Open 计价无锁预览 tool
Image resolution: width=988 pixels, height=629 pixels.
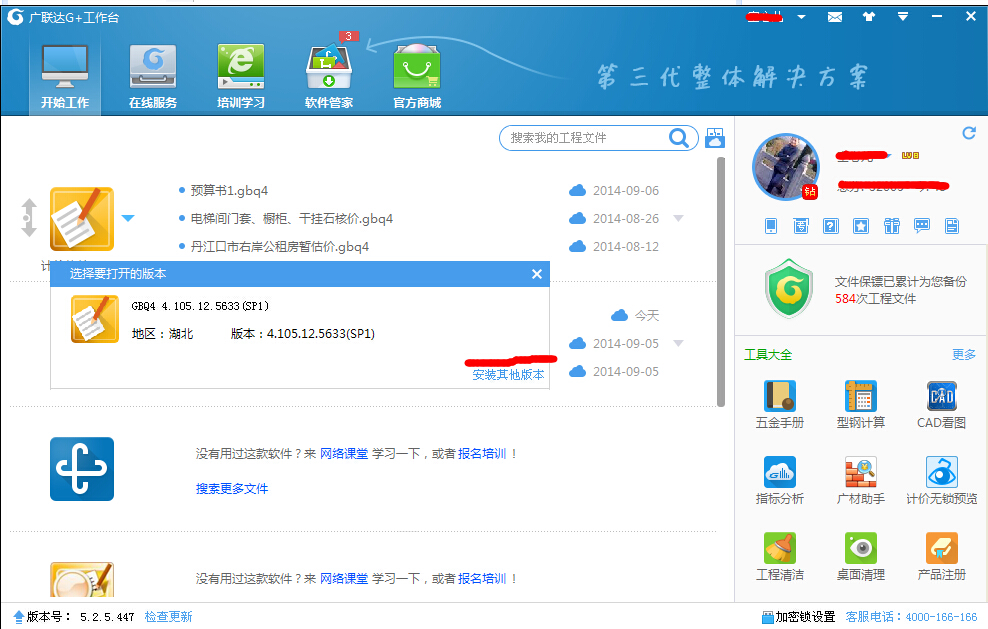(941, 481)
